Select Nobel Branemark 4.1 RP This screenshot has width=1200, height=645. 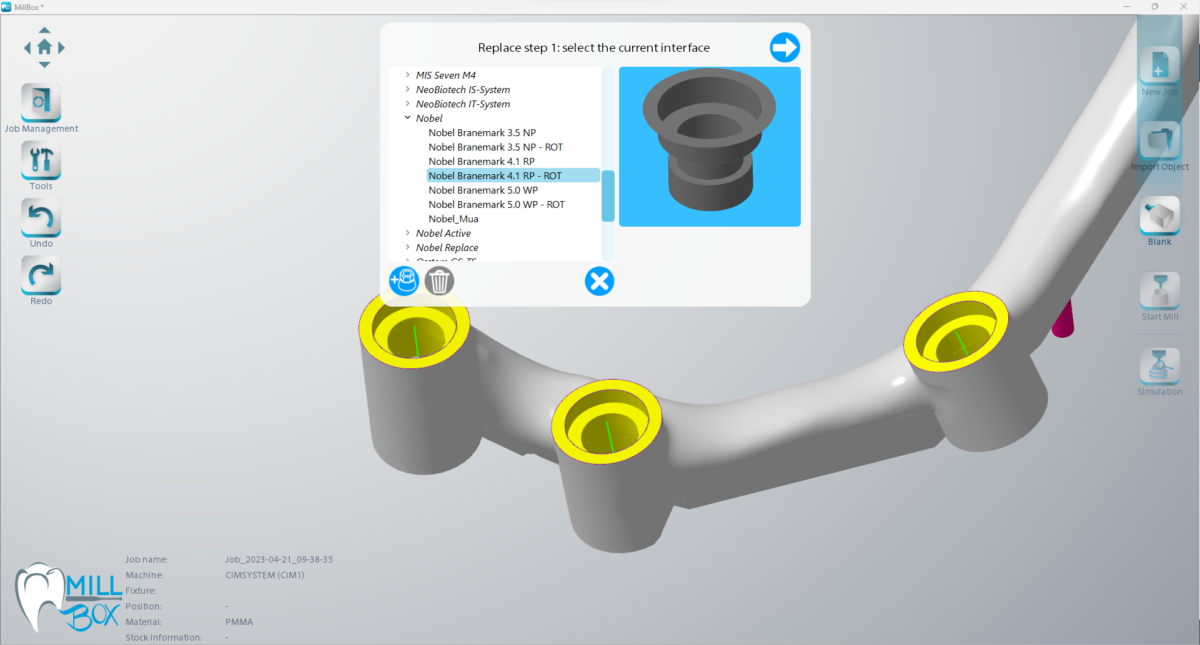tap(481, 161)
